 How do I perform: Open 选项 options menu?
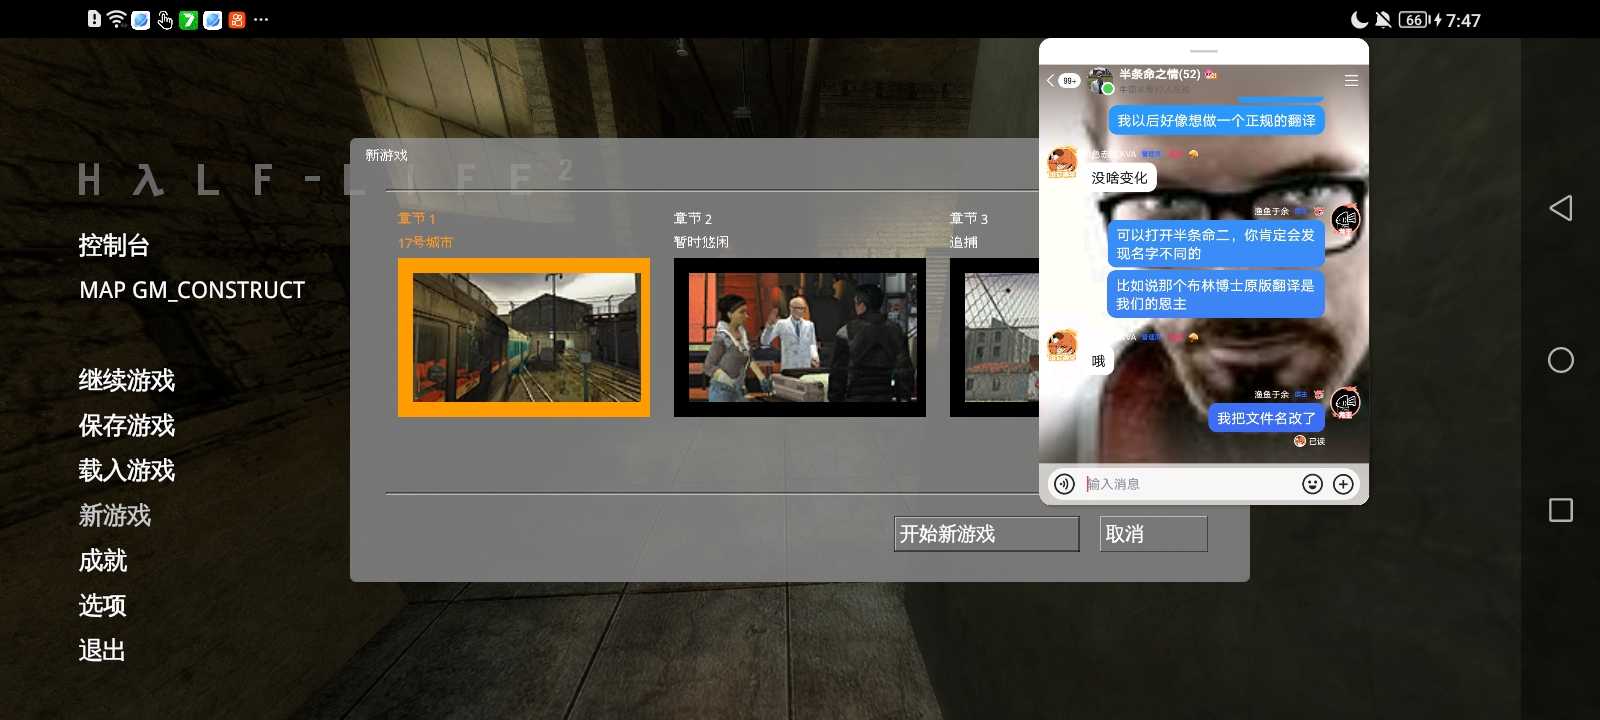pyautogui.click(x=103, y=605)
